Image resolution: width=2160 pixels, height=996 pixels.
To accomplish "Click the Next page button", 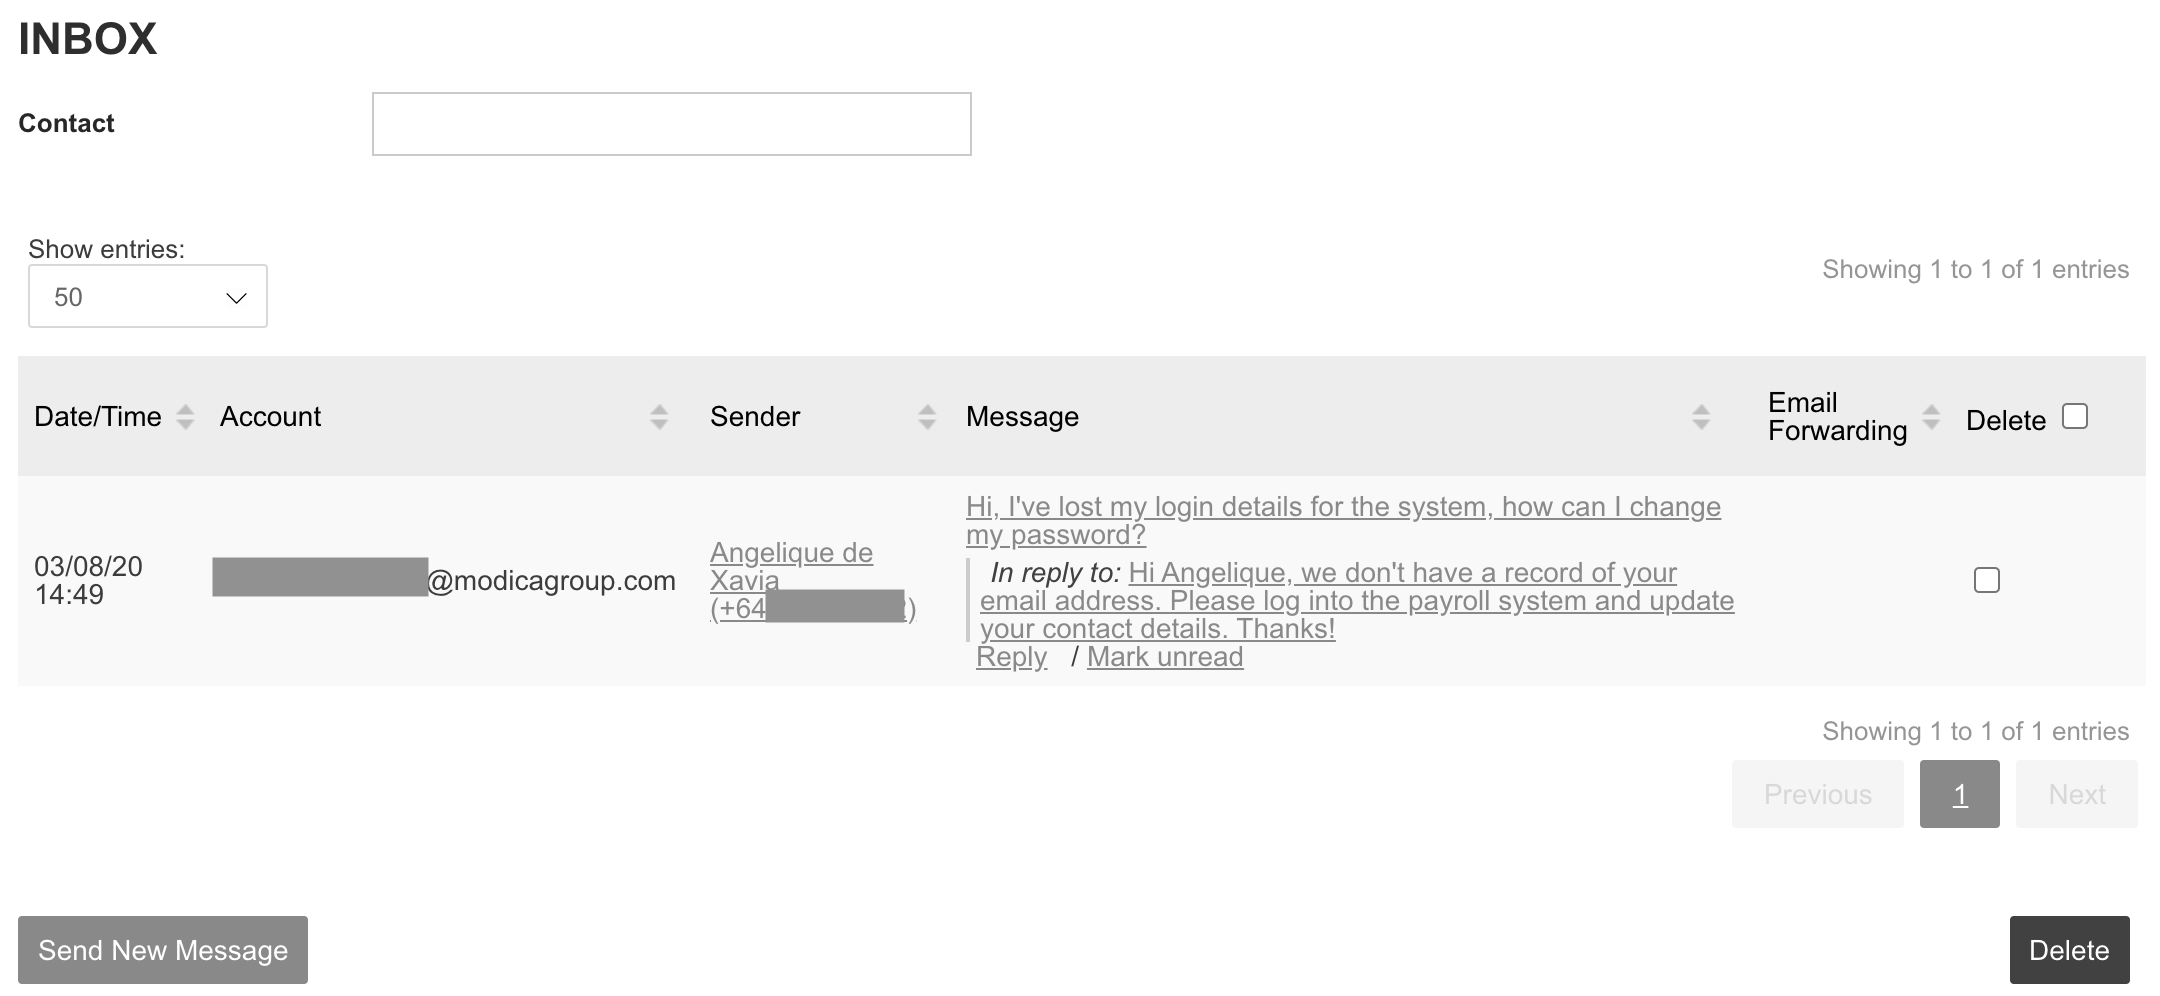I will coord(2076,794).
